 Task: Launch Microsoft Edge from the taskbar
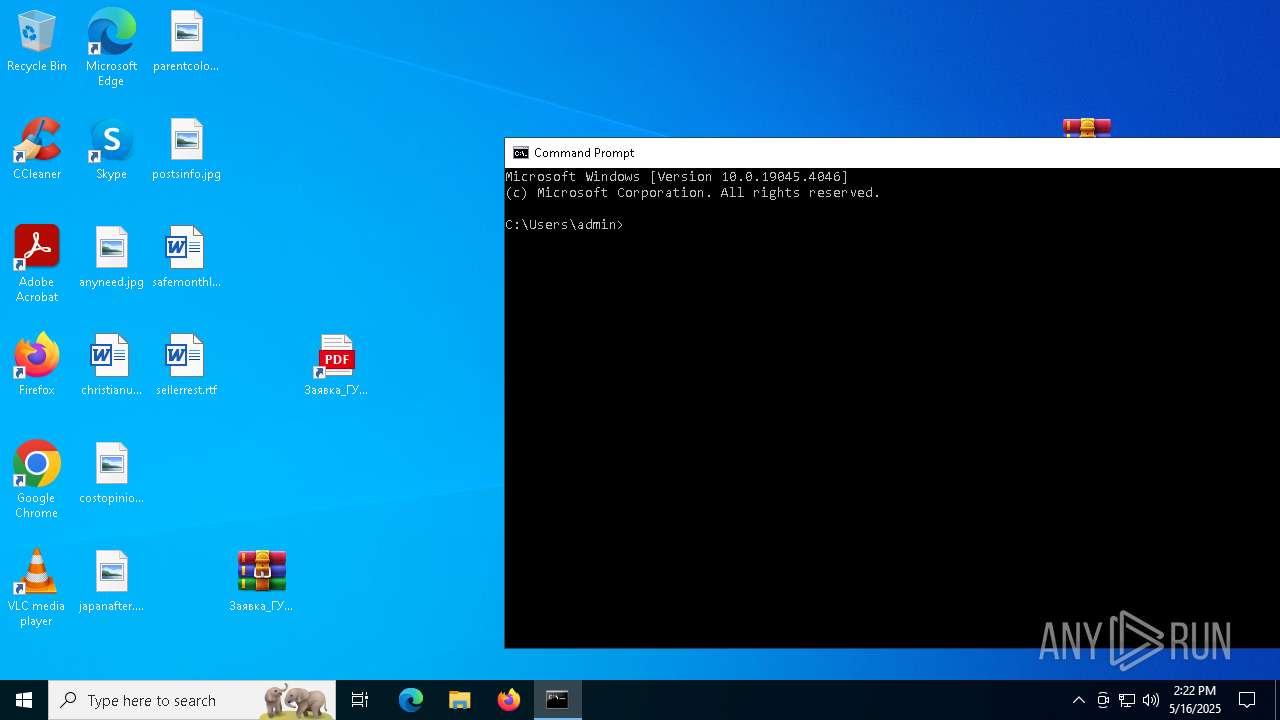(411, 700)
